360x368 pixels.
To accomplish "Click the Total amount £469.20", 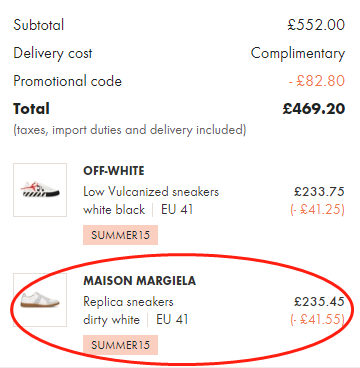I will (x=314, y=109).
